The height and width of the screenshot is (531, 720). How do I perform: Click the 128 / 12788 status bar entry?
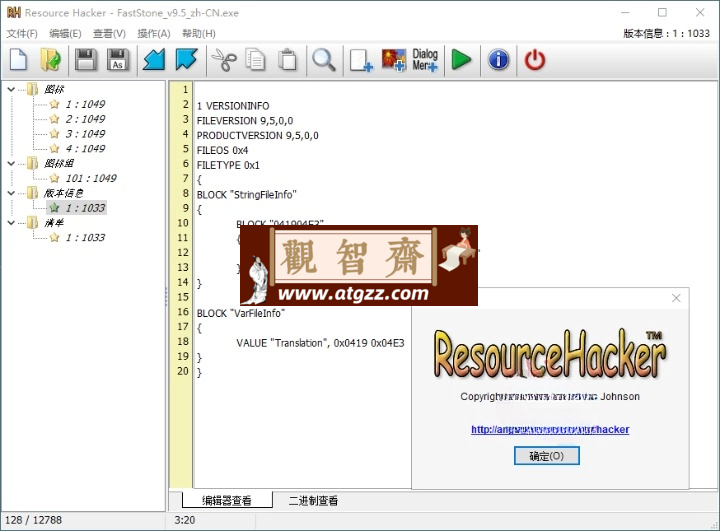pyautogui.click(x=33, y=520)
